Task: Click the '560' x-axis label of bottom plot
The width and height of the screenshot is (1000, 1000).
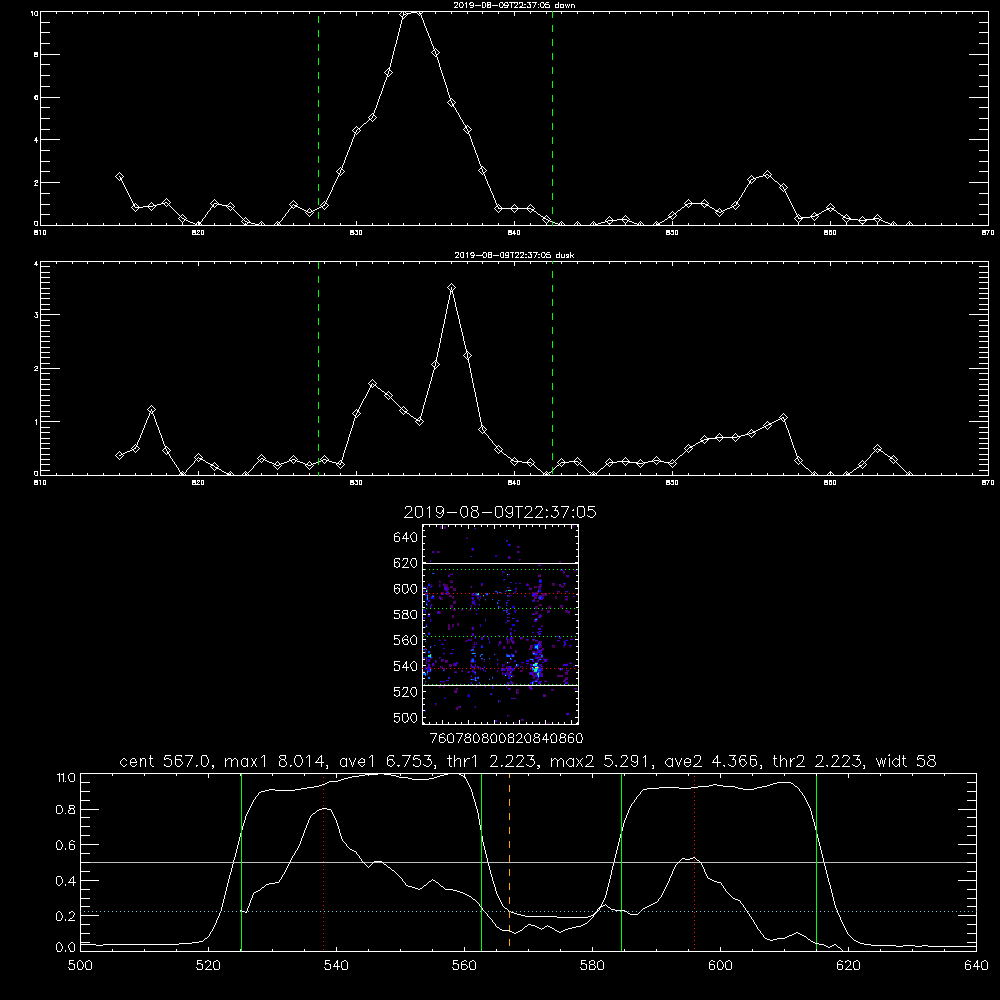Action: [x=464, y=965]
